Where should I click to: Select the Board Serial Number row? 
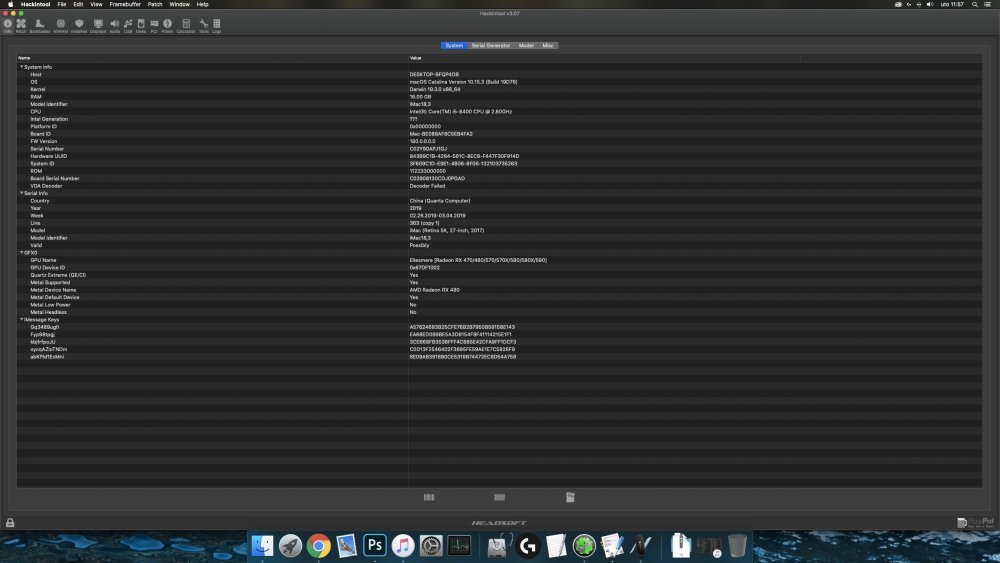(x=499, y=179)
